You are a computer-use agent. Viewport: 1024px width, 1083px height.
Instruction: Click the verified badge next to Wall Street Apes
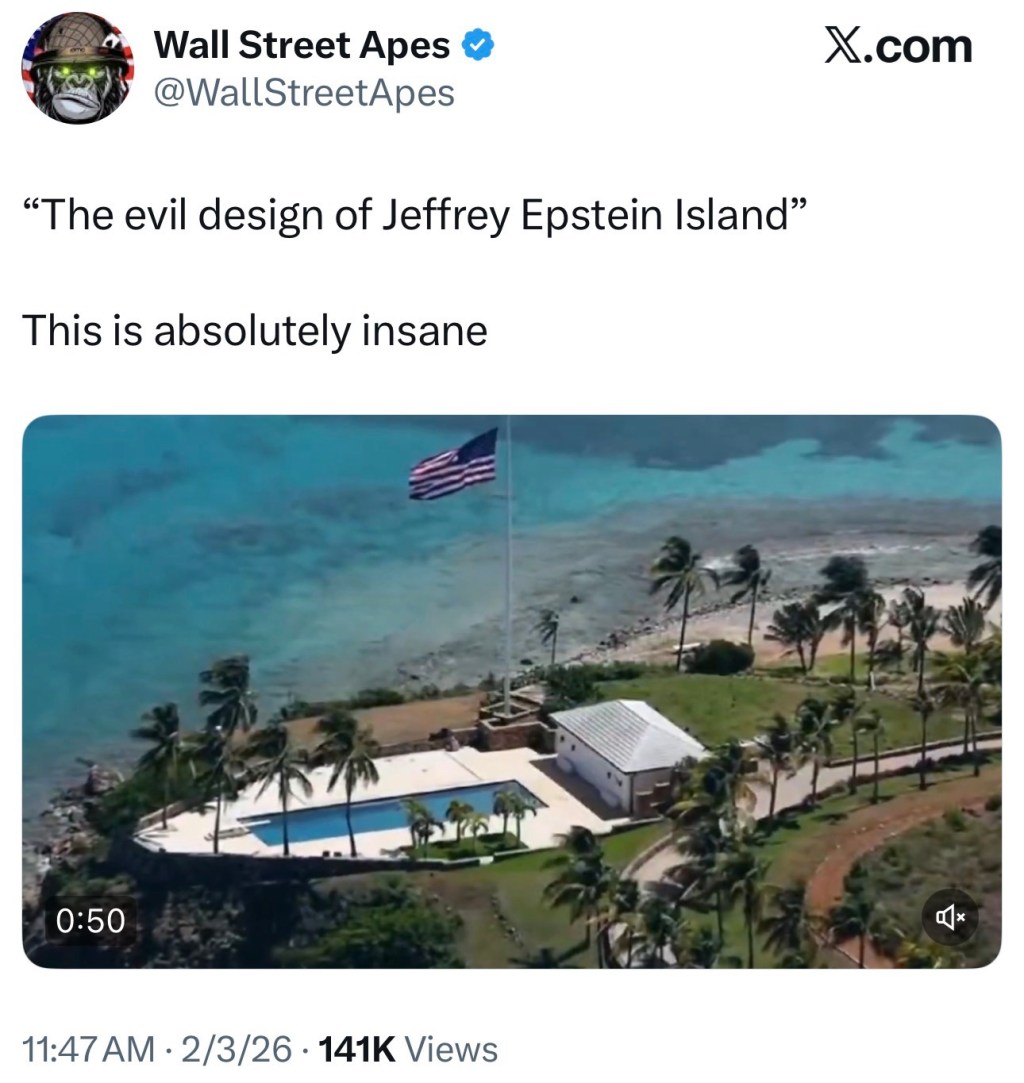(477, 43)
